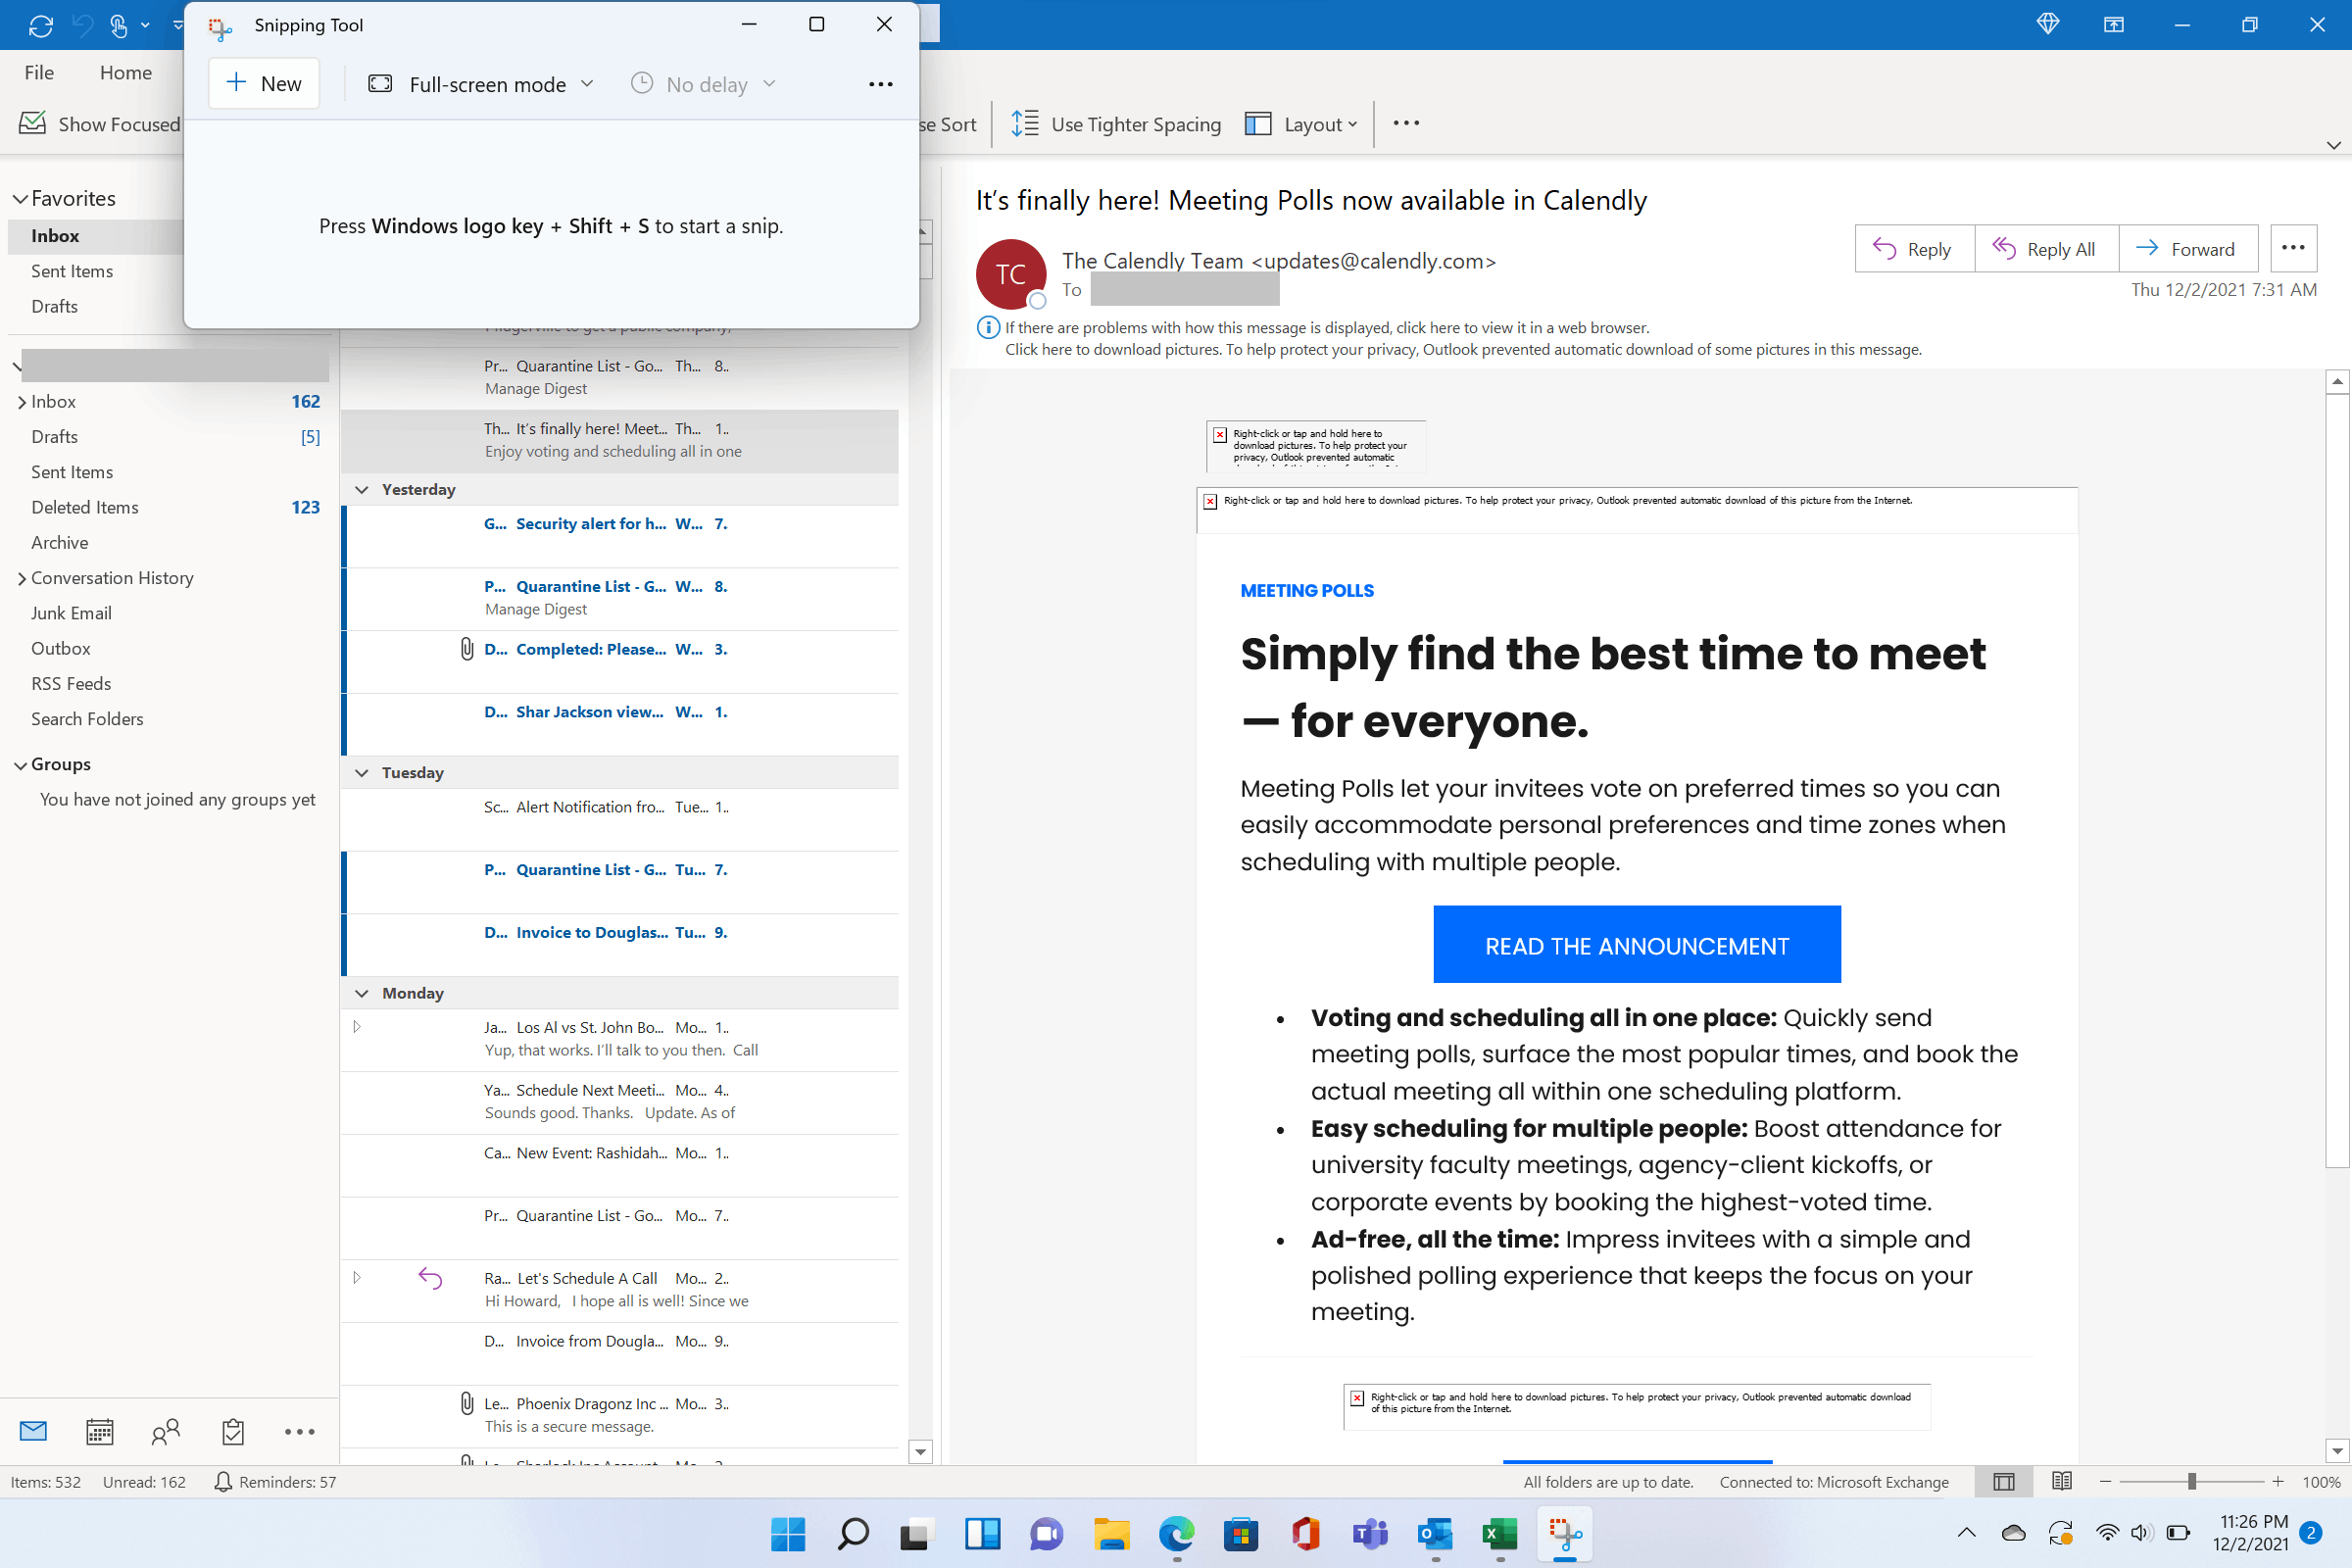Click the Send/Receive sync icon in Outlook title bar
The width and height of the screenshot is (2352, 1568).
[40, 25]
